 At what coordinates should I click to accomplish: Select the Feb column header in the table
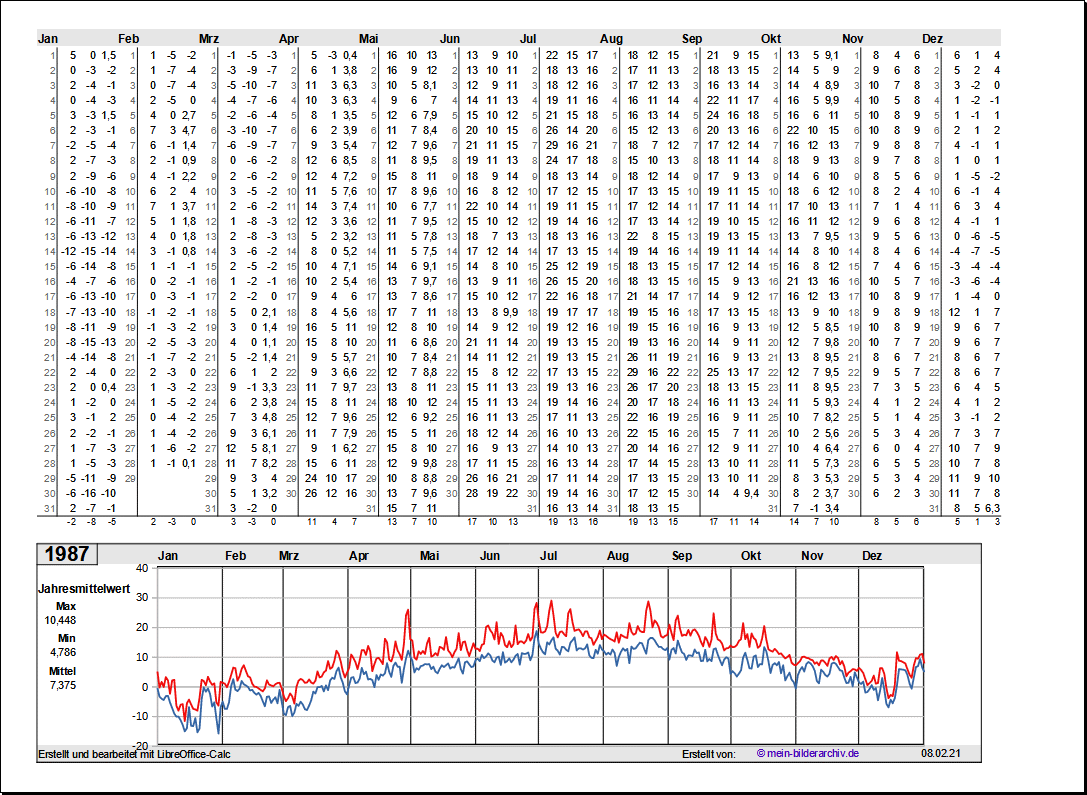click(129, 39)
